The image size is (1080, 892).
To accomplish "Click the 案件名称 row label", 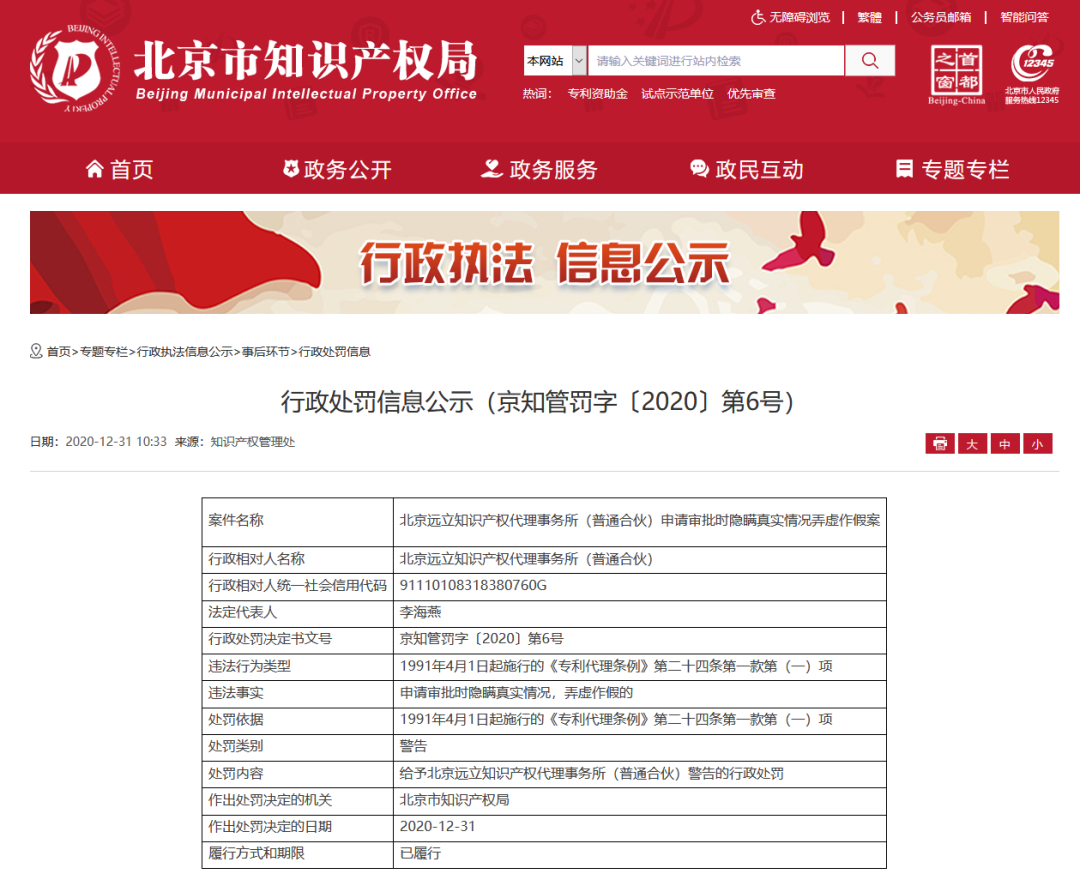I will click(297, 521).
